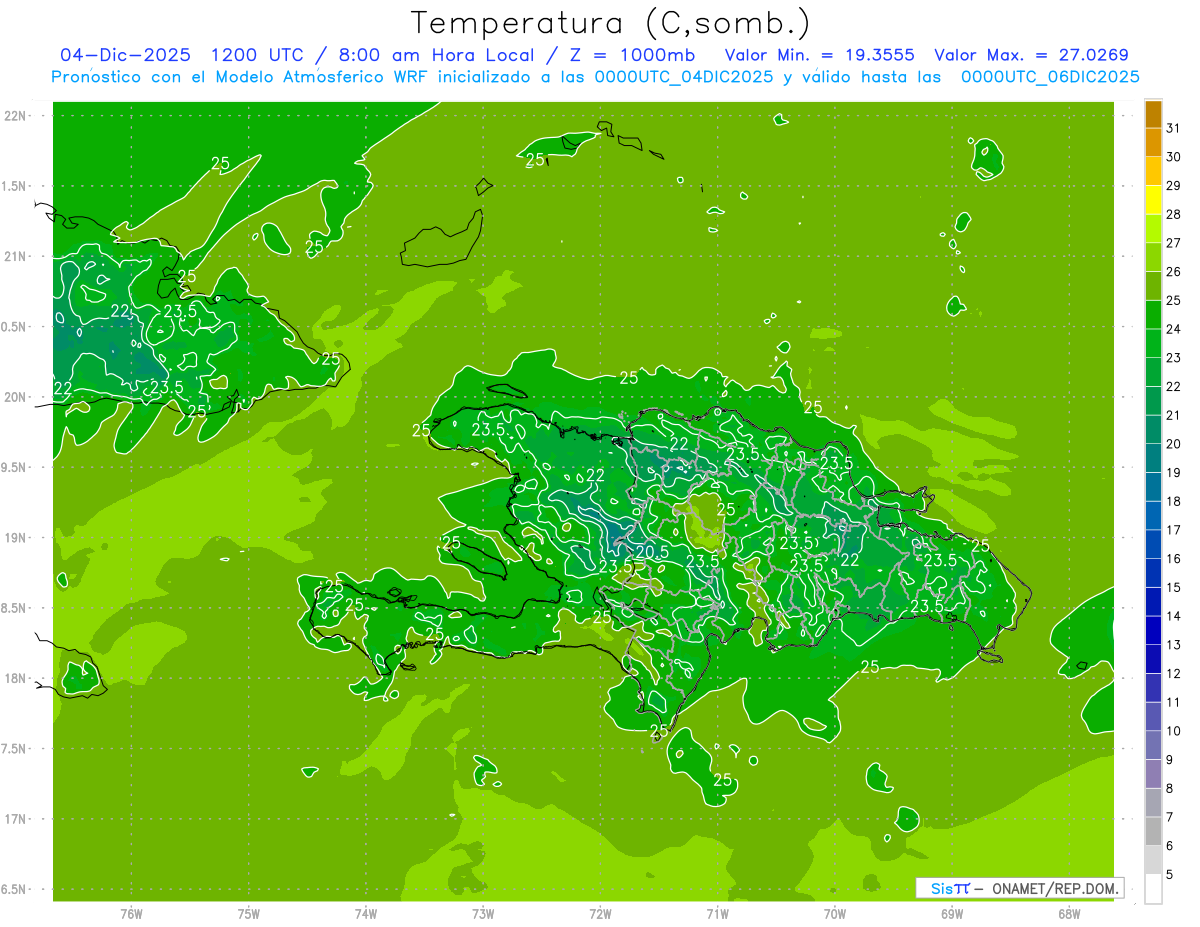
Task: Click the title "Temperatura (C,somb.)"
Action: point(611,24)
